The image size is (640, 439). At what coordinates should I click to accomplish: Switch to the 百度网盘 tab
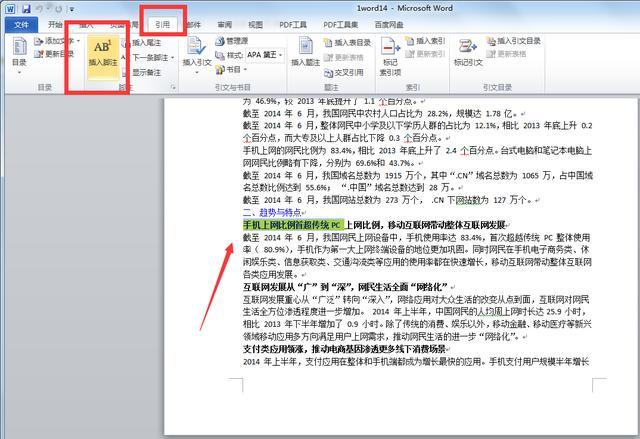(x=389, y=25)
